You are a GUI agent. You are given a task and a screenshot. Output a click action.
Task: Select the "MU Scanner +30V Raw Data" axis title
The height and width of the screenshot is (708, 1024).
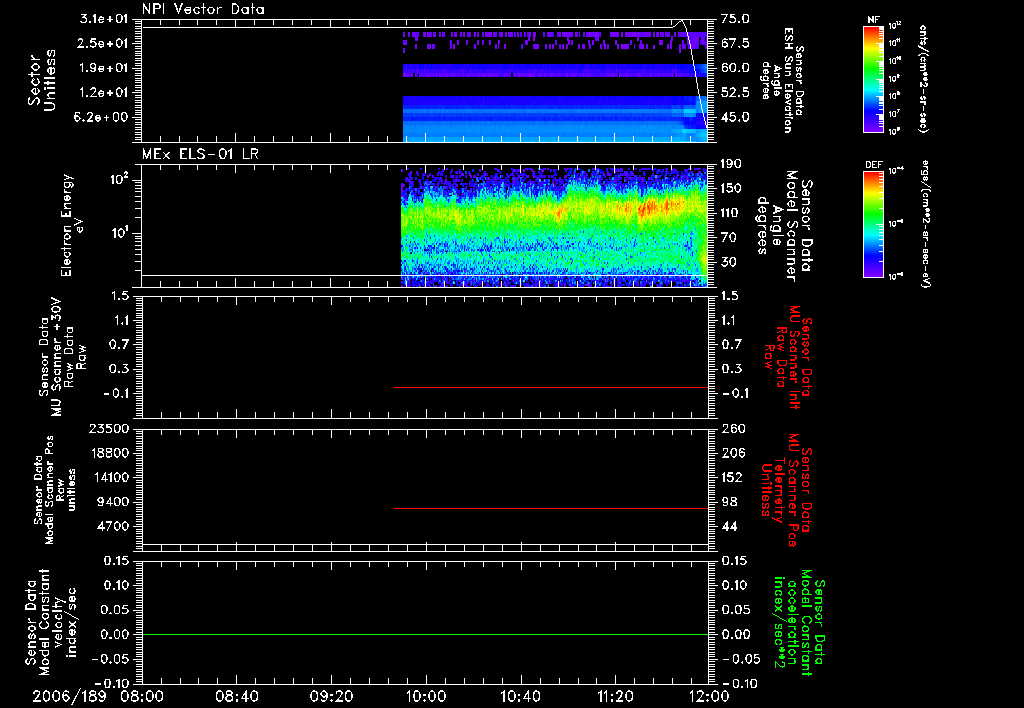(x=62, y=357)
